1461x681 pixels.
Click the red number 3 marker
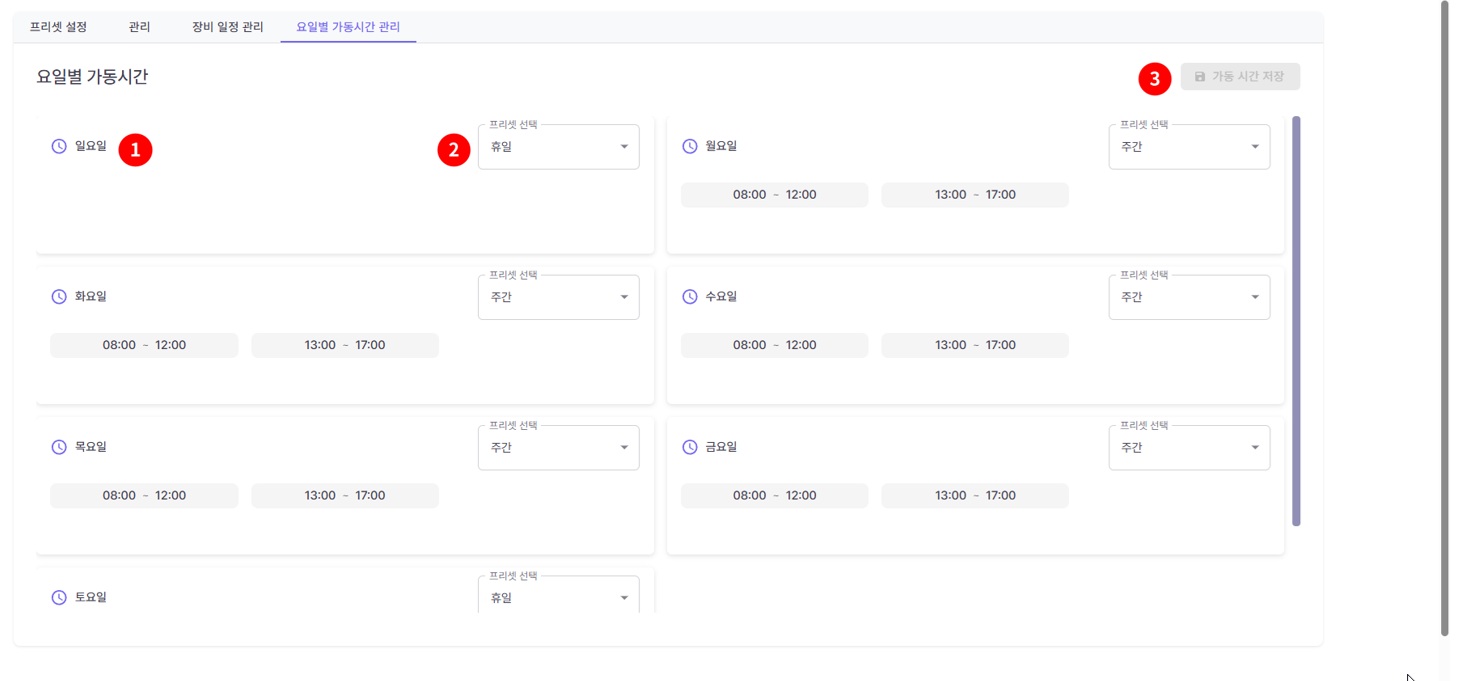click(x=1155, y=78)
